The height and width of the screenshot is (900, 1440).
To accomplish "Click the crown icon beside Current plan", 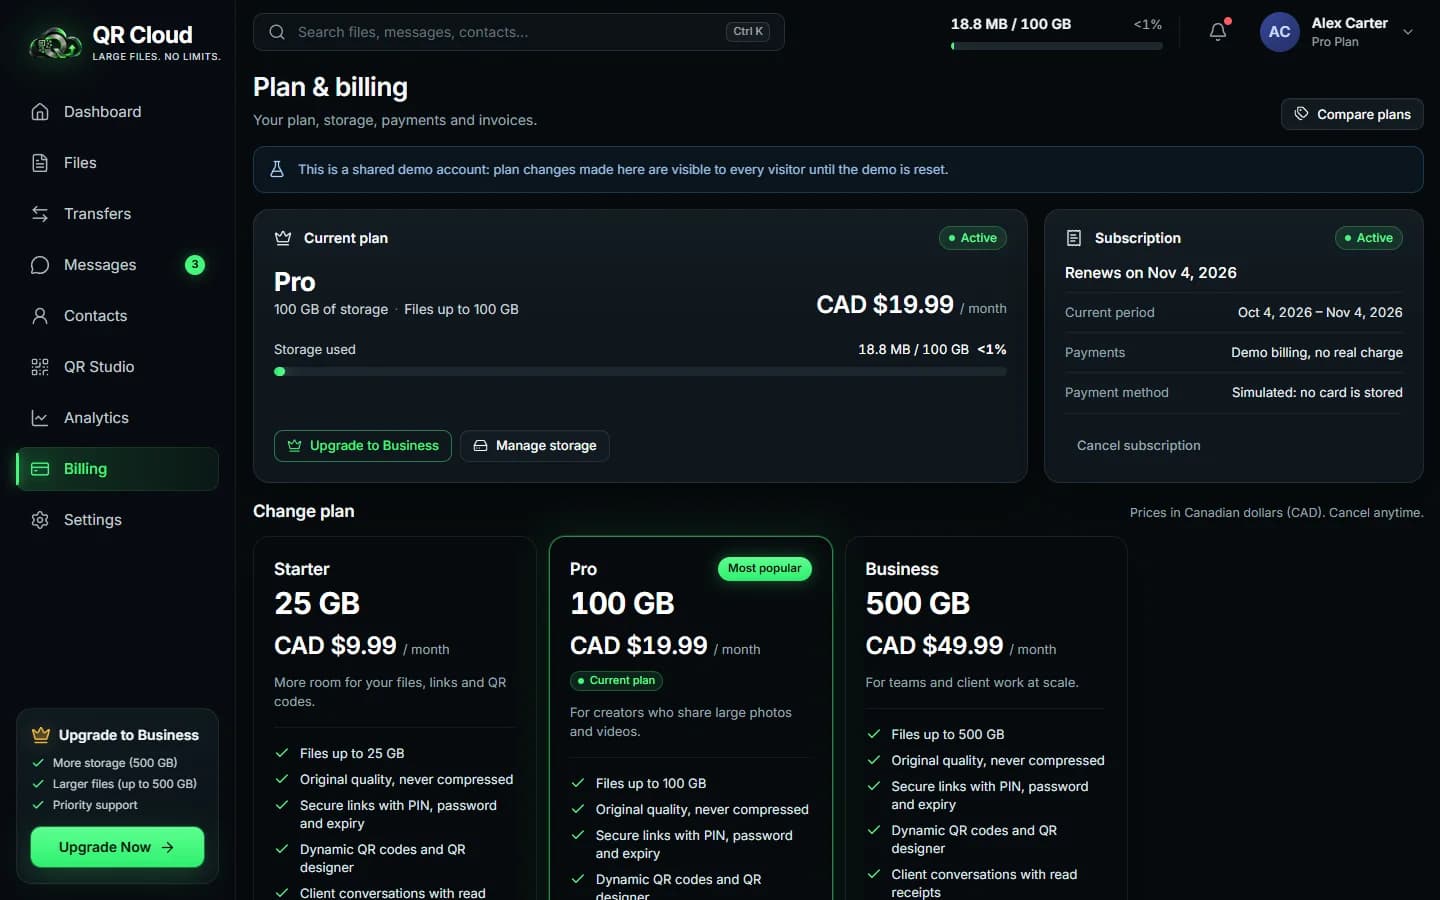I will 283,238.
